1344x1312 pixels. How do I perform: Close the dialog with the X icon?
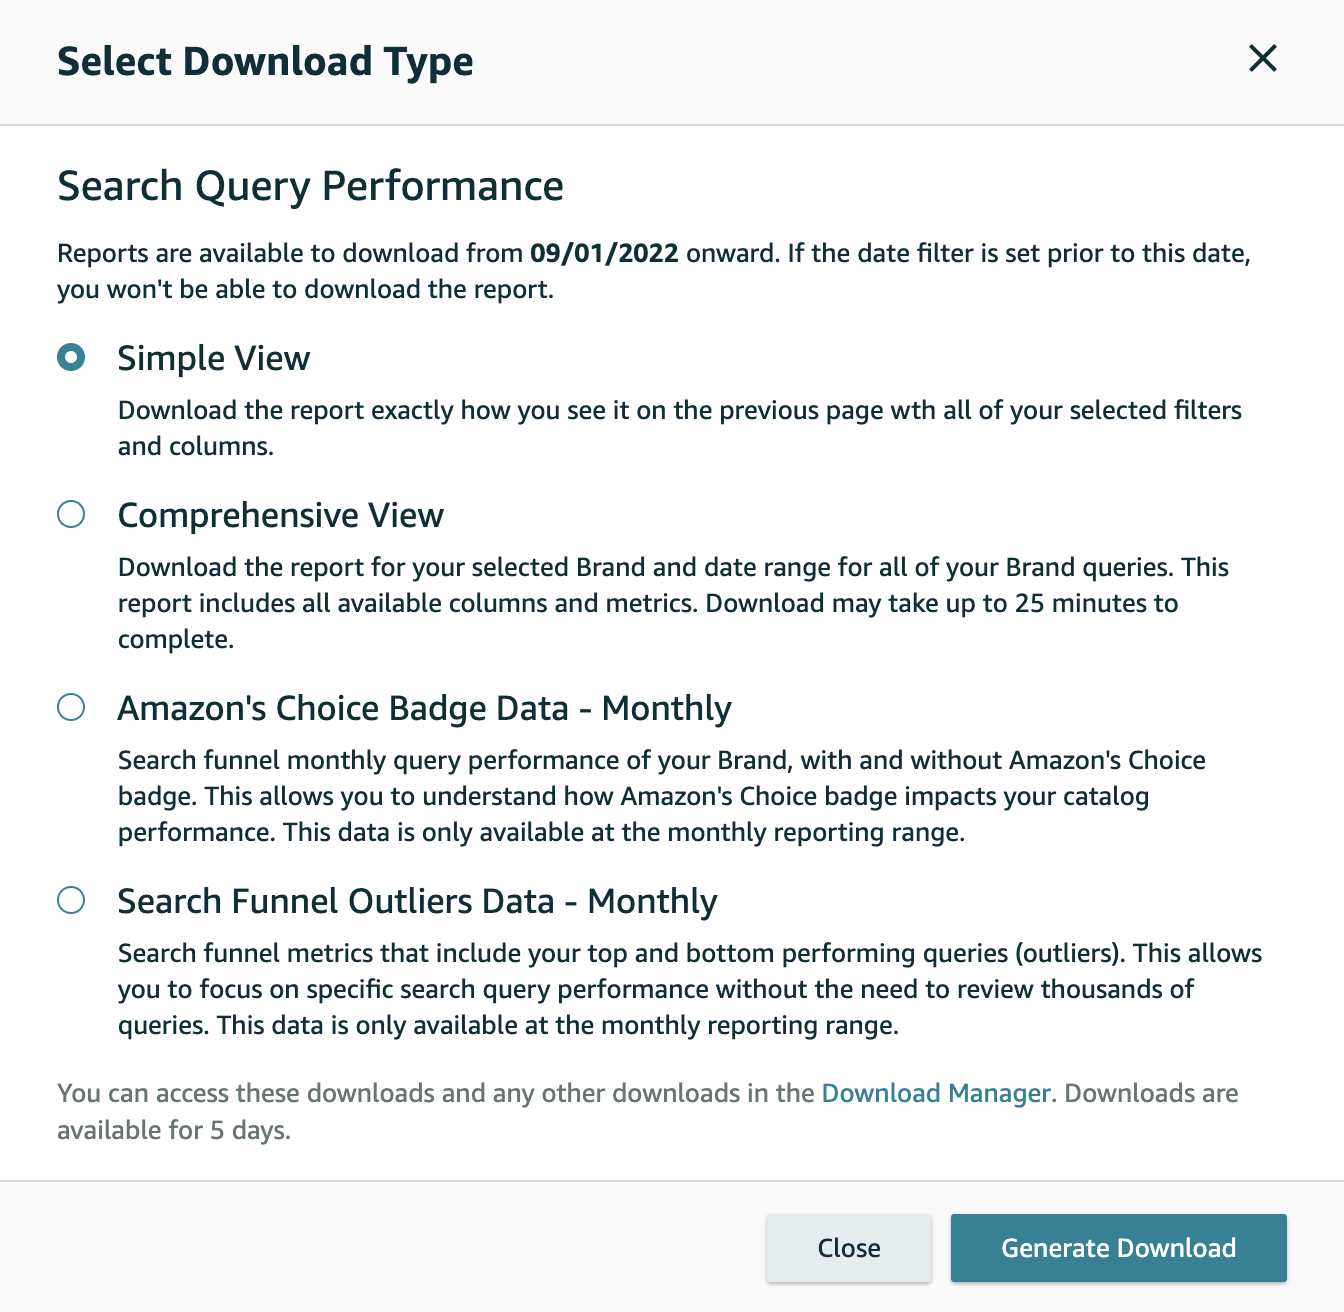(x=1263, y=59)
